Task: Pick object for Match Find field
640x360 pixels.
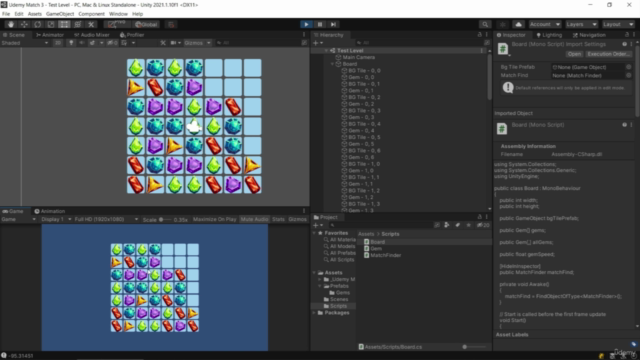Action: [629, 76]
